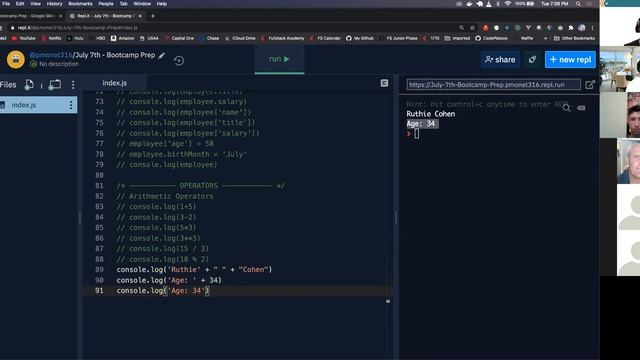Screen dimensions: 640x360
Task: Bookmark this page with the star icon
Action: (x=473, y=28)
